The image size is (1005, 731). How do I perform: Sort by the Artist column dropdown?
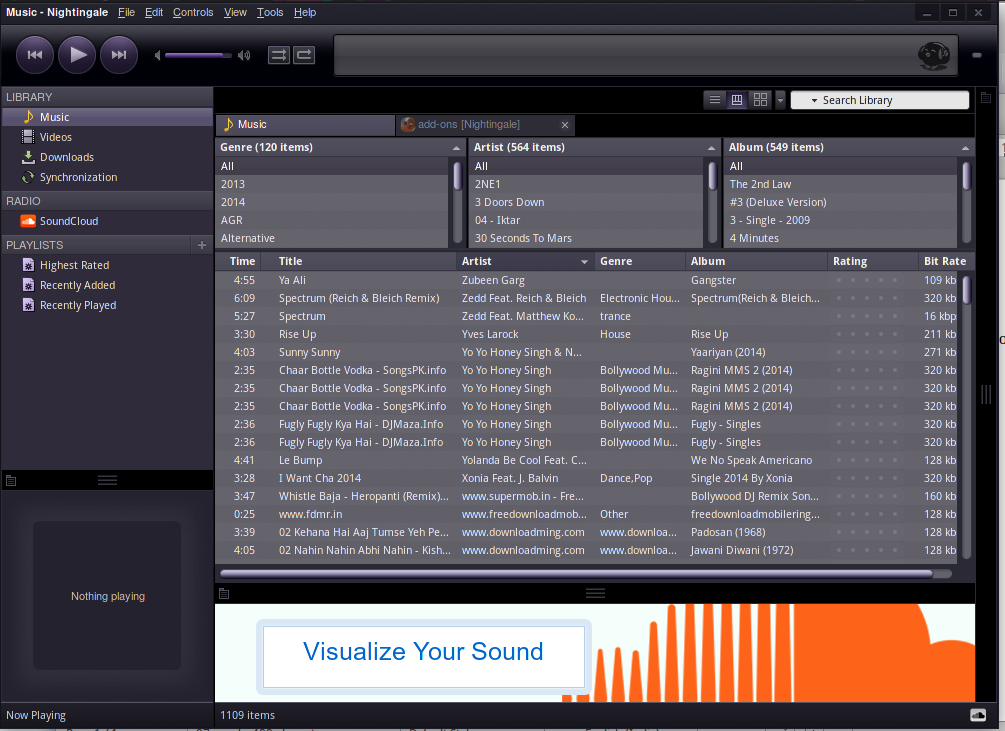[584, 261]
